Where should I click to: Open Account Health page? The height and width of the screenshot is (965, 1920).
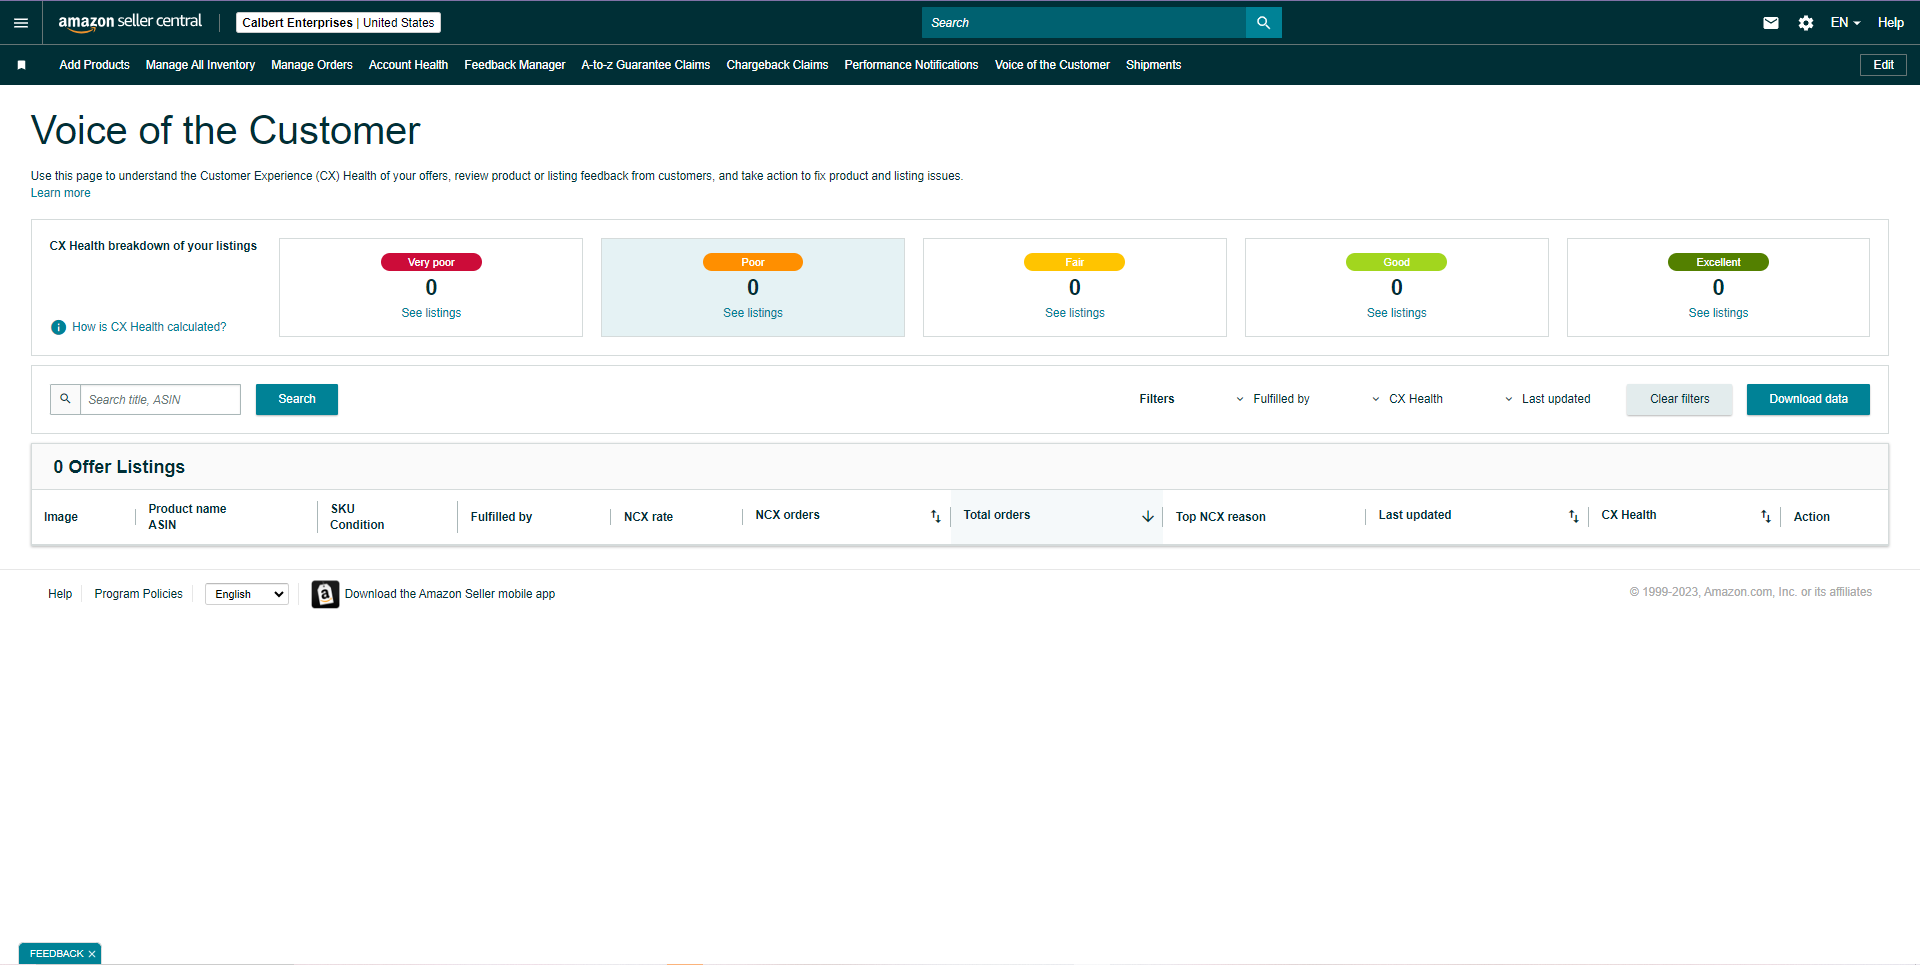click(x=408, y=65)
